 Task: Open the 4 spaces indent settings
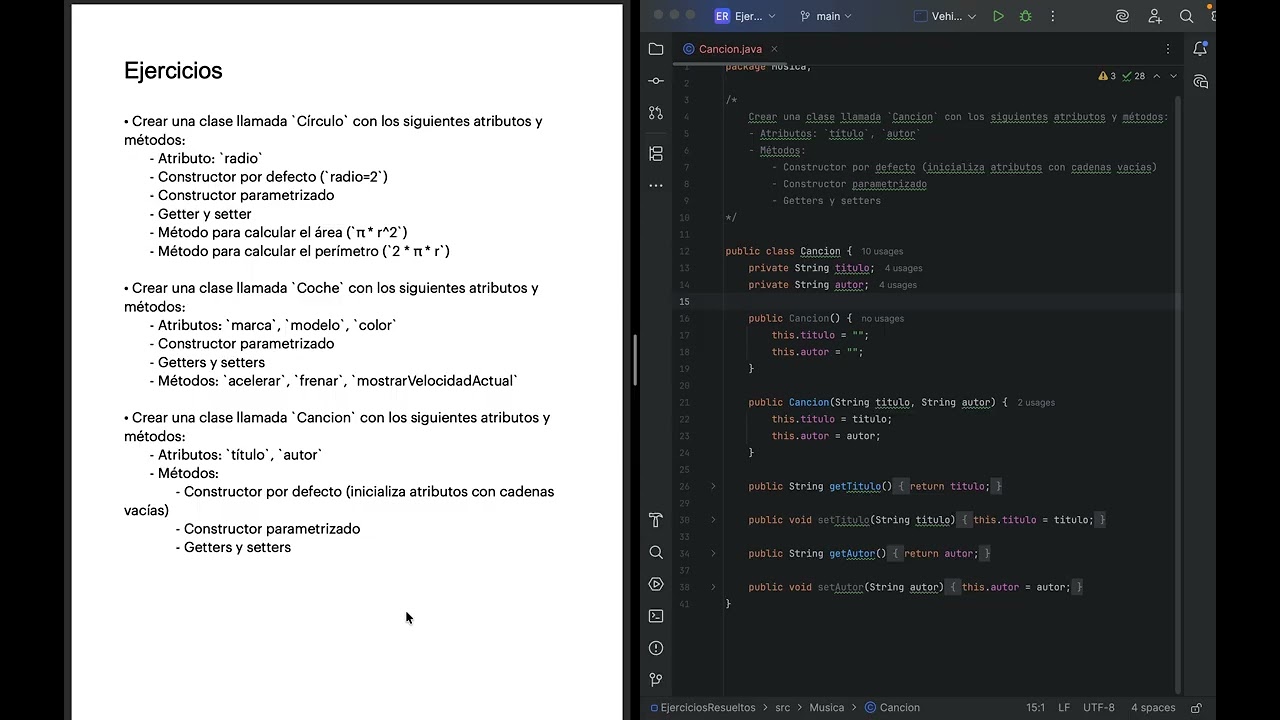tap(1153, 708)
